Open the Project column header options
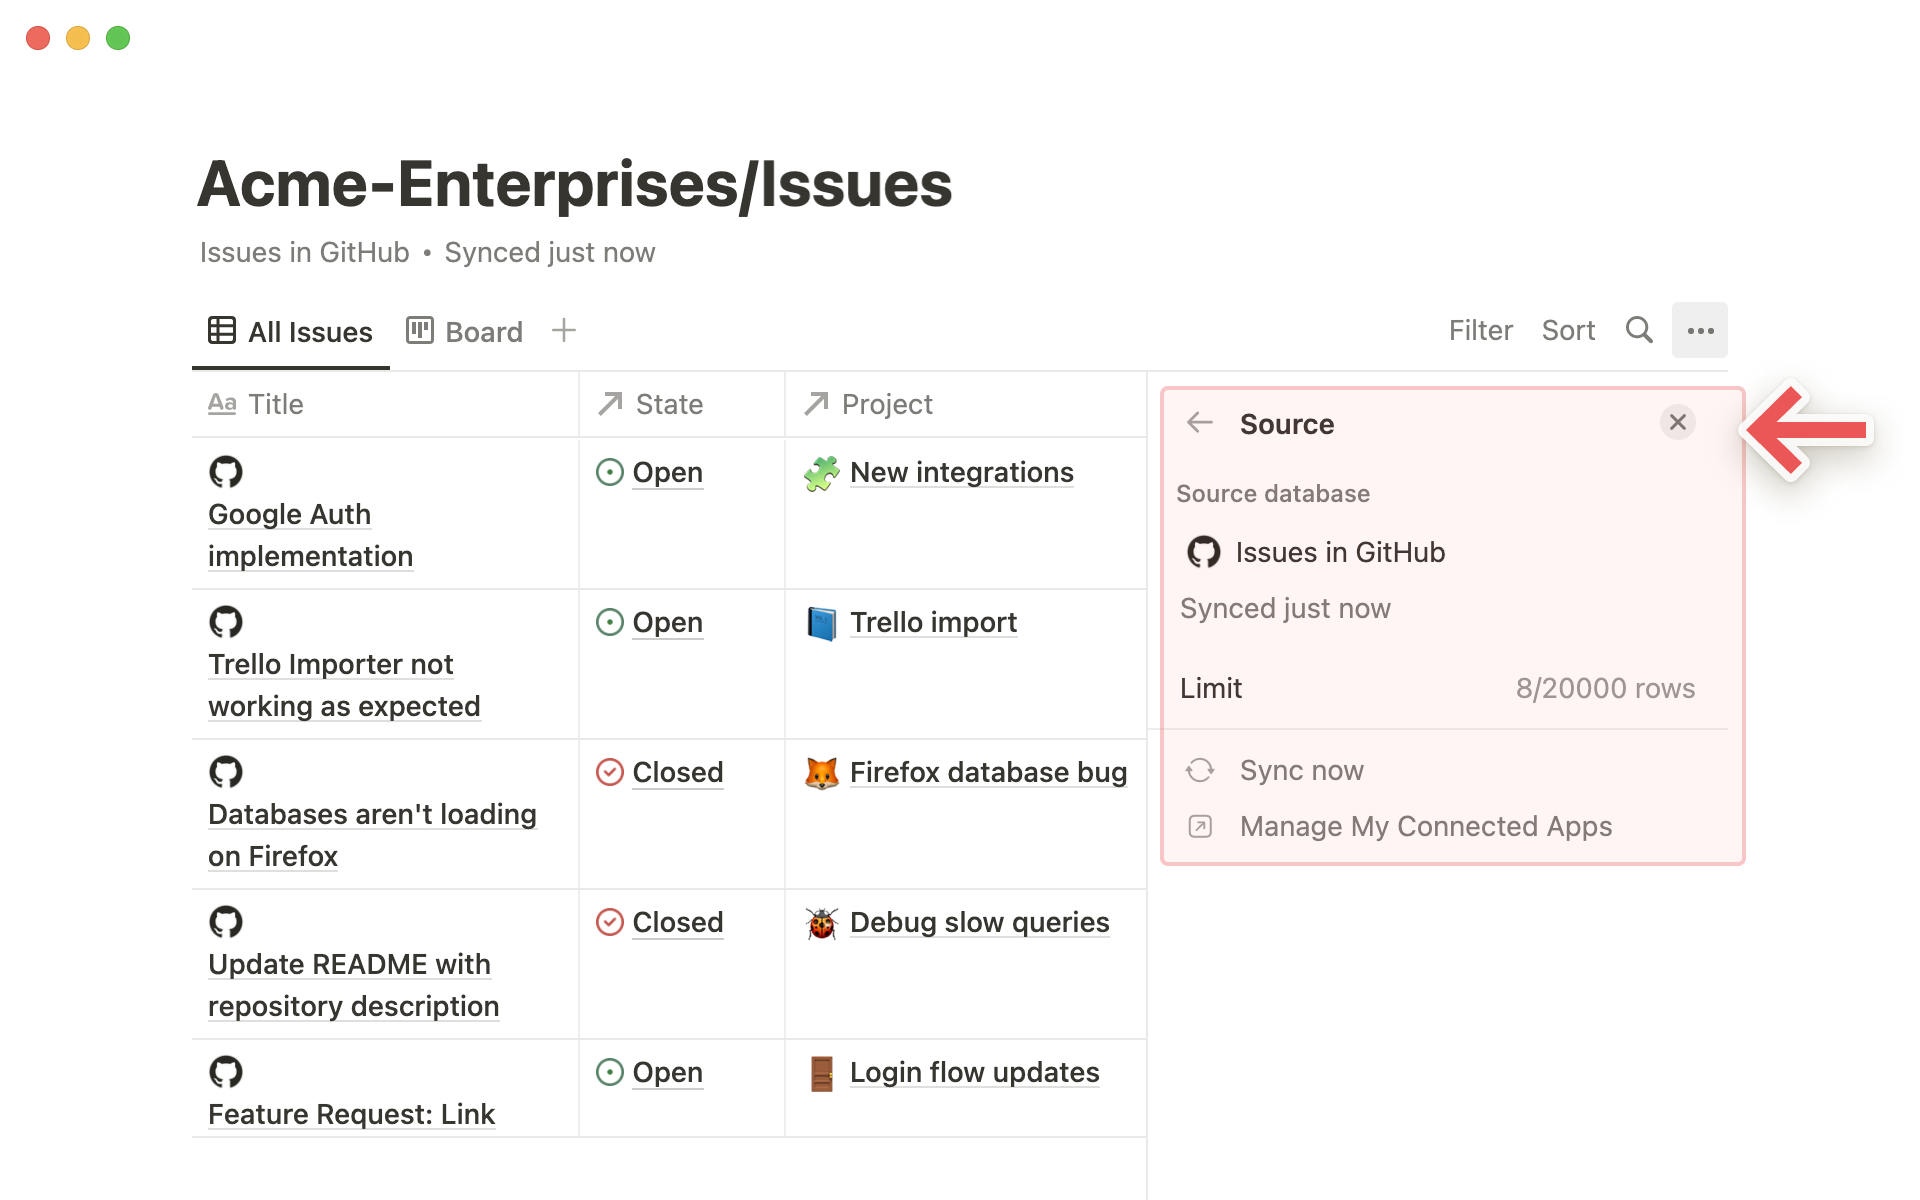The image size is (1920, 1200). pos(887,404)
